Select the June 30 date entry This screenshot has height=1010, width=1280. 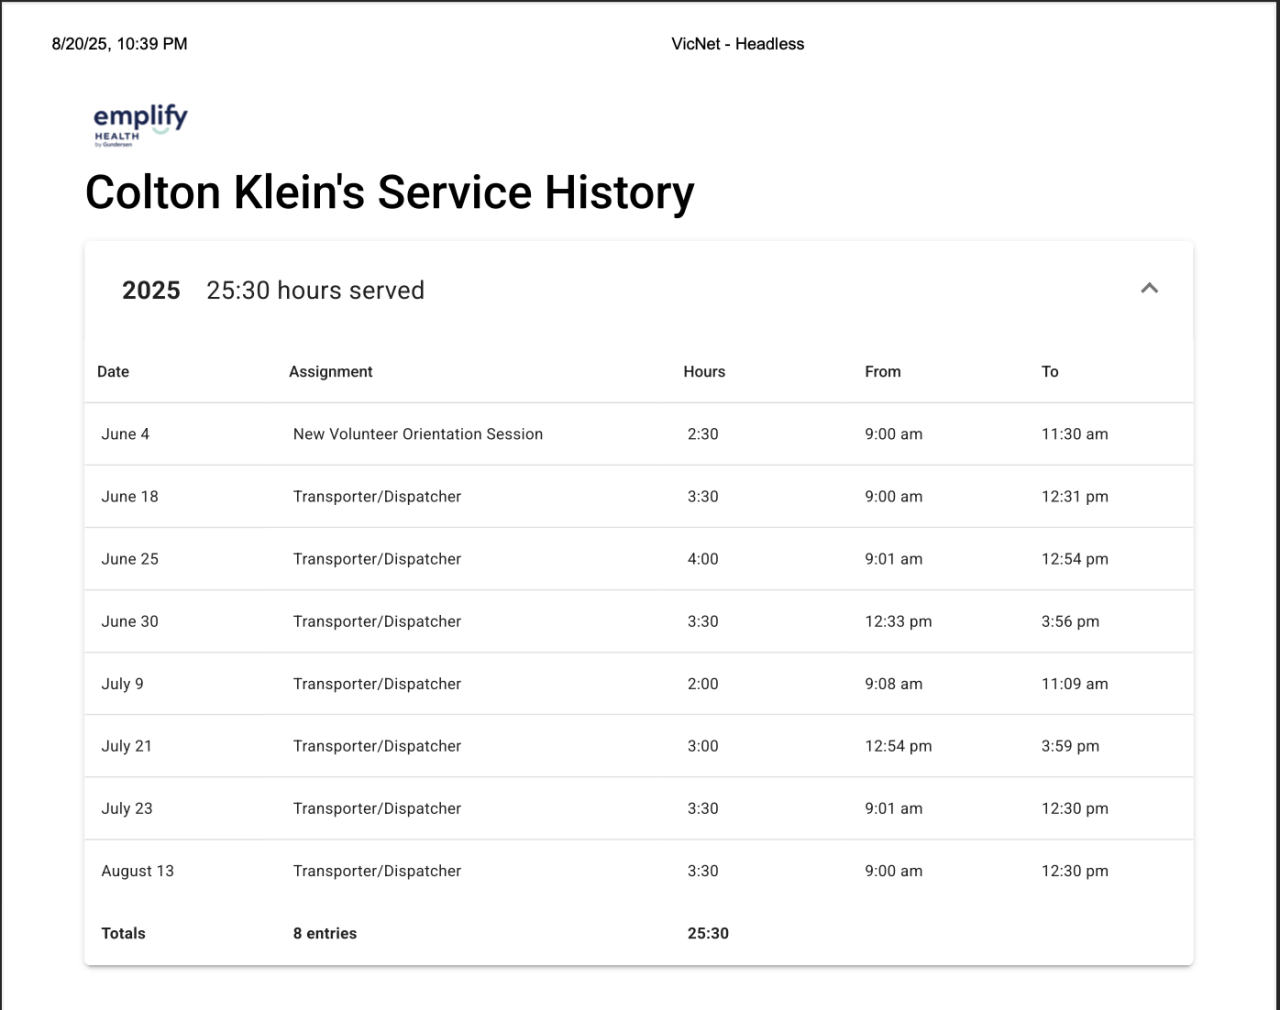click(x=129, y=622)
